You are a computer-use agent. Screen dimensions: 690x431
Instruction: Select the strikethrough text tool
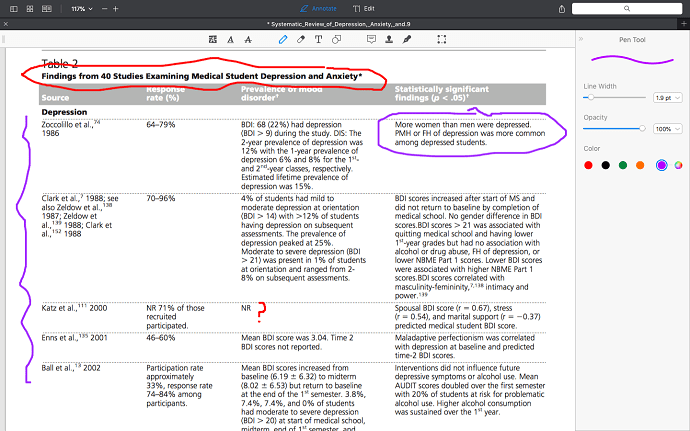(x=248, y=40)
